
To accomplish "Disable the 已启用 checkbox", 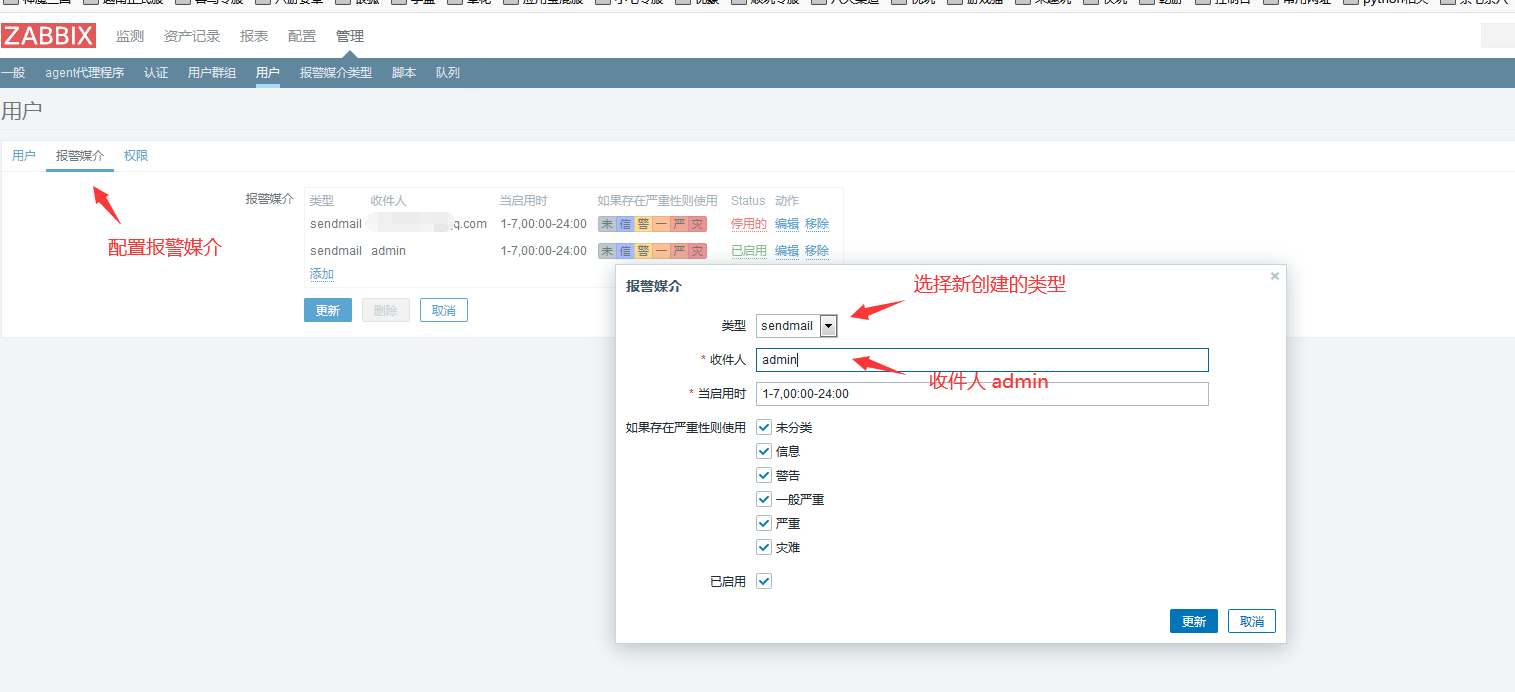I will (764, 581).
